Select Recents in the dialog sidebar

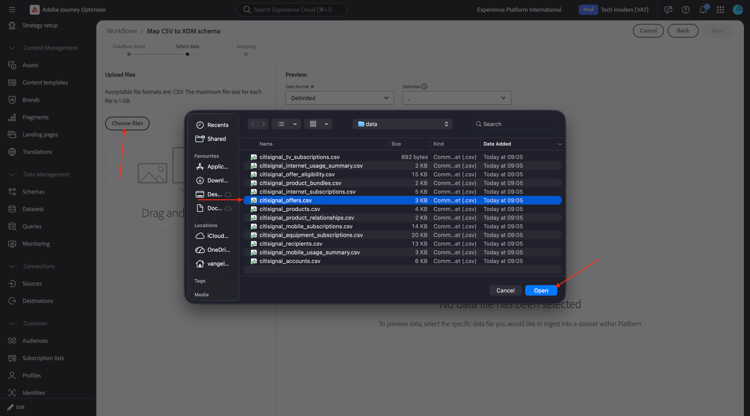(212, 125)
